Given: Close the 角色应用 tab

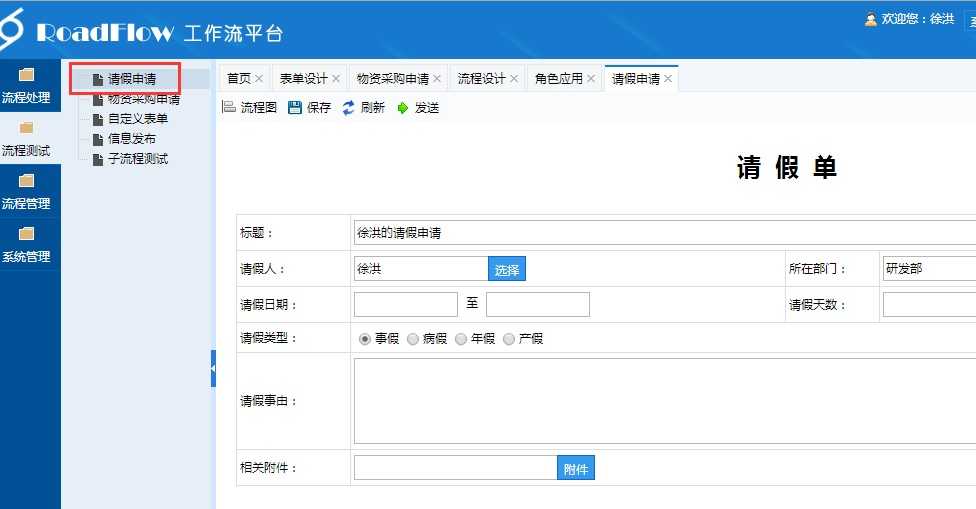Looking at the screenshot, I should coord(591,78).
